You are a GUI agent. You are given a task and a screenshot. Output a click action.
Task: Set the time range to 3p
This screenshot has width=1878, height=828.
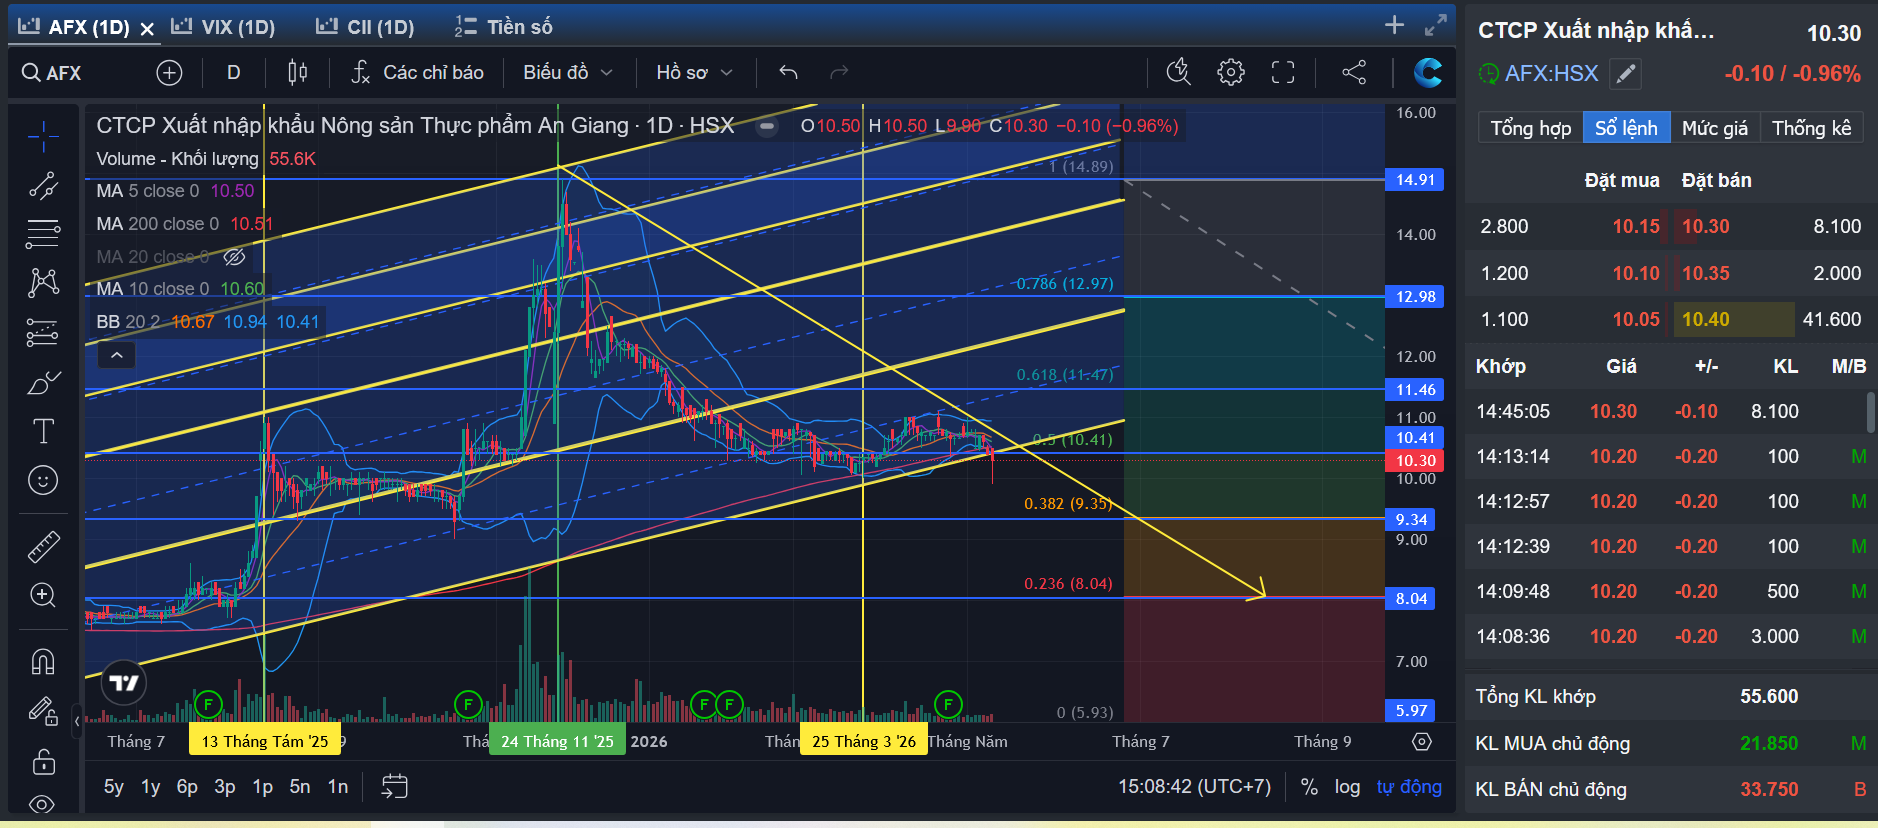(x=225, y=787)
